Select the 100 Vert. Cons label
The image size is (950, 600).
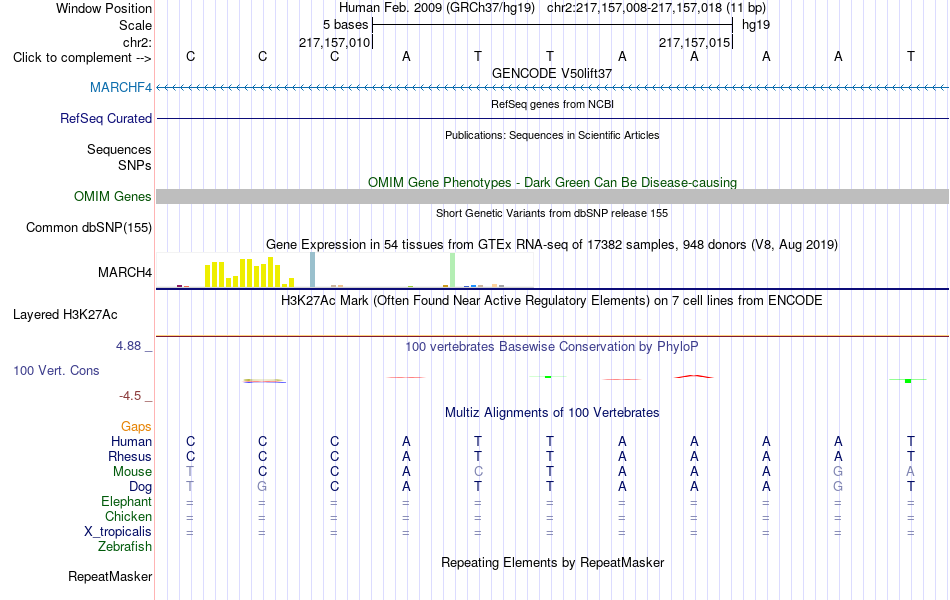[x=56, y=370]
